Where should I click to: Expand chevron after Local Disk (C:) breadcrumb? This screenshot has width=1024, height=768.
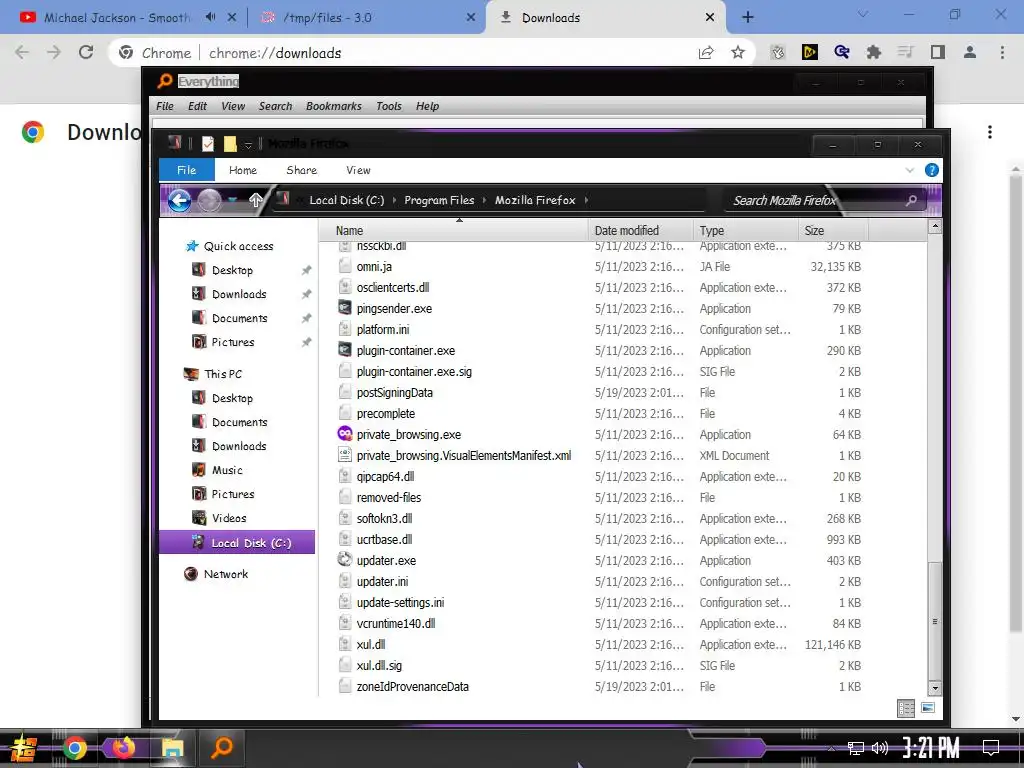coord(394,200)
